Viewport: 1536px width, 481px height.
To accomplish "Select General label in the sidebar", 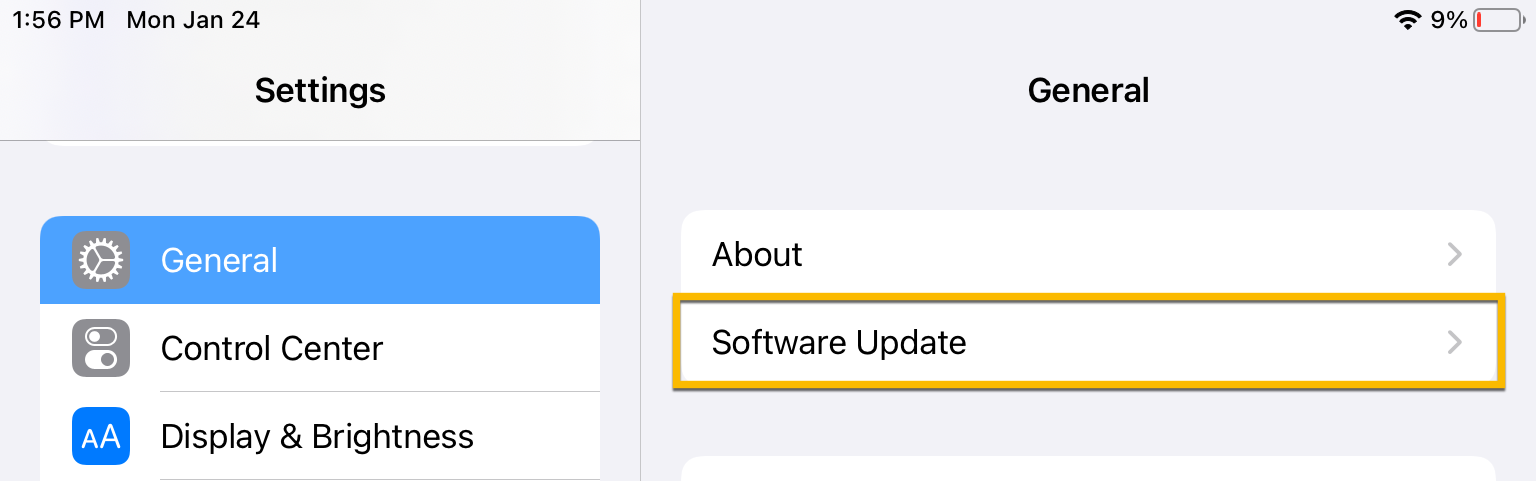I will (x=219, y=260).
